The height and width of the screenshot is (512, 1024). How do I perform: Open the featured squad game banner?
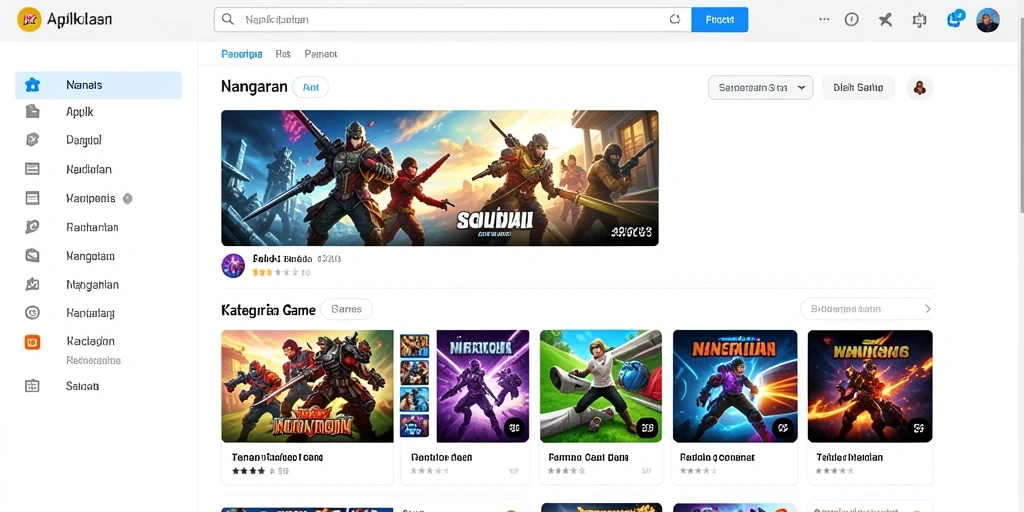coord(440,178)
